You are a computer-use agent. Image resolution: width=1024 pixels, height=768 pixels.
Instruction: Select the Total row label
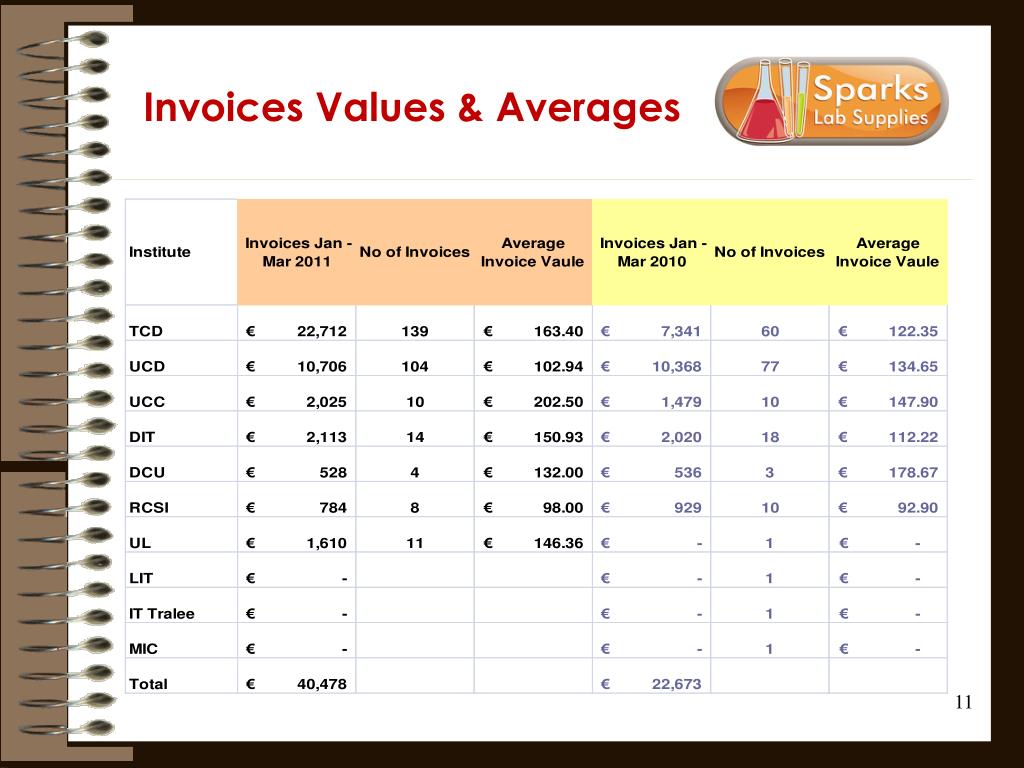148,684
